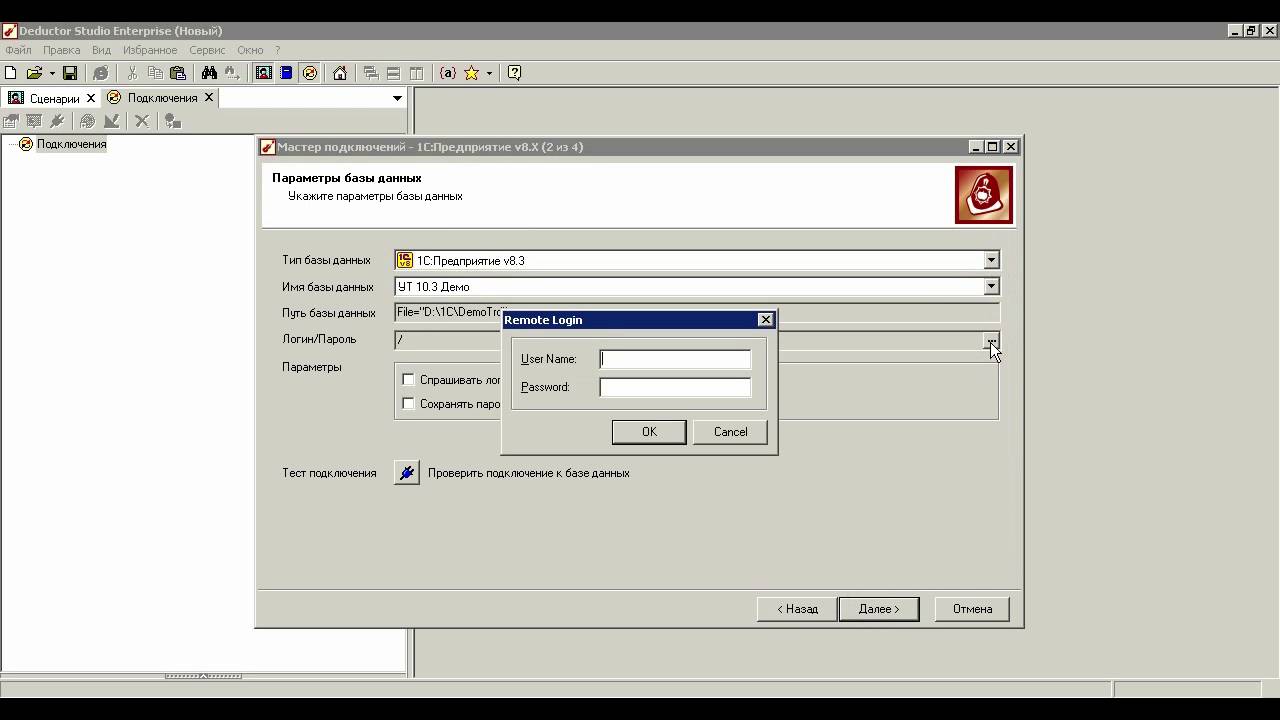Click the User Name input field

tap(675, 359)
